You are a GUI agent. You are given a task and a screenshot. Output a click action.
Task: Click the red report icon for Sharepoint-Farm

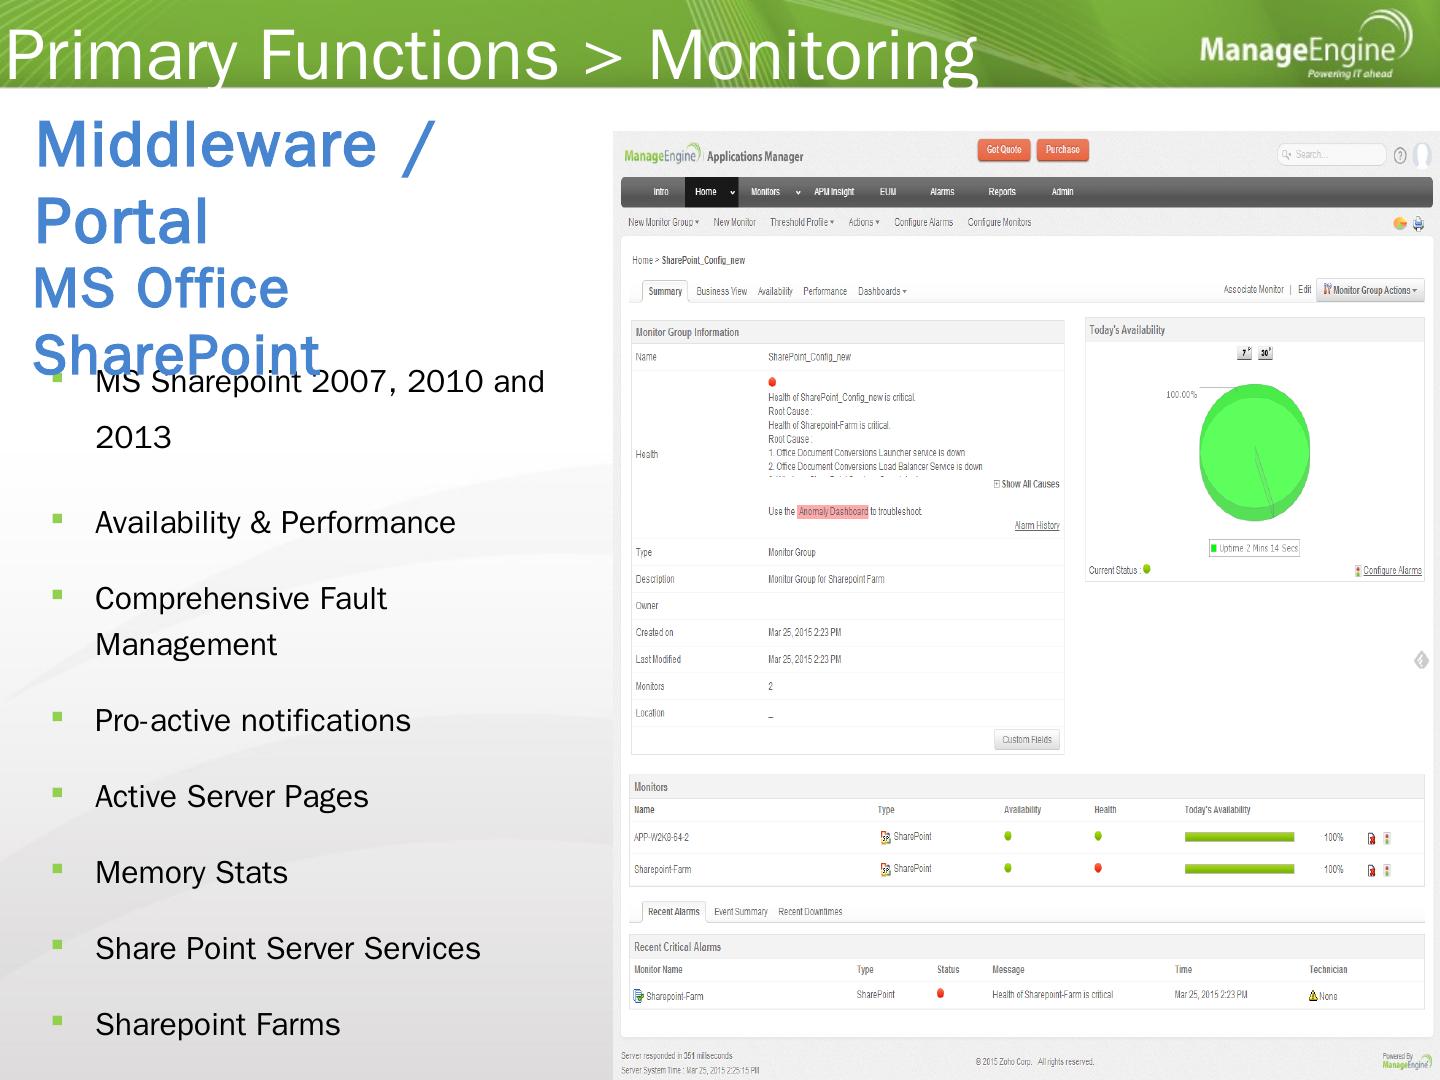pos(1371,870)
